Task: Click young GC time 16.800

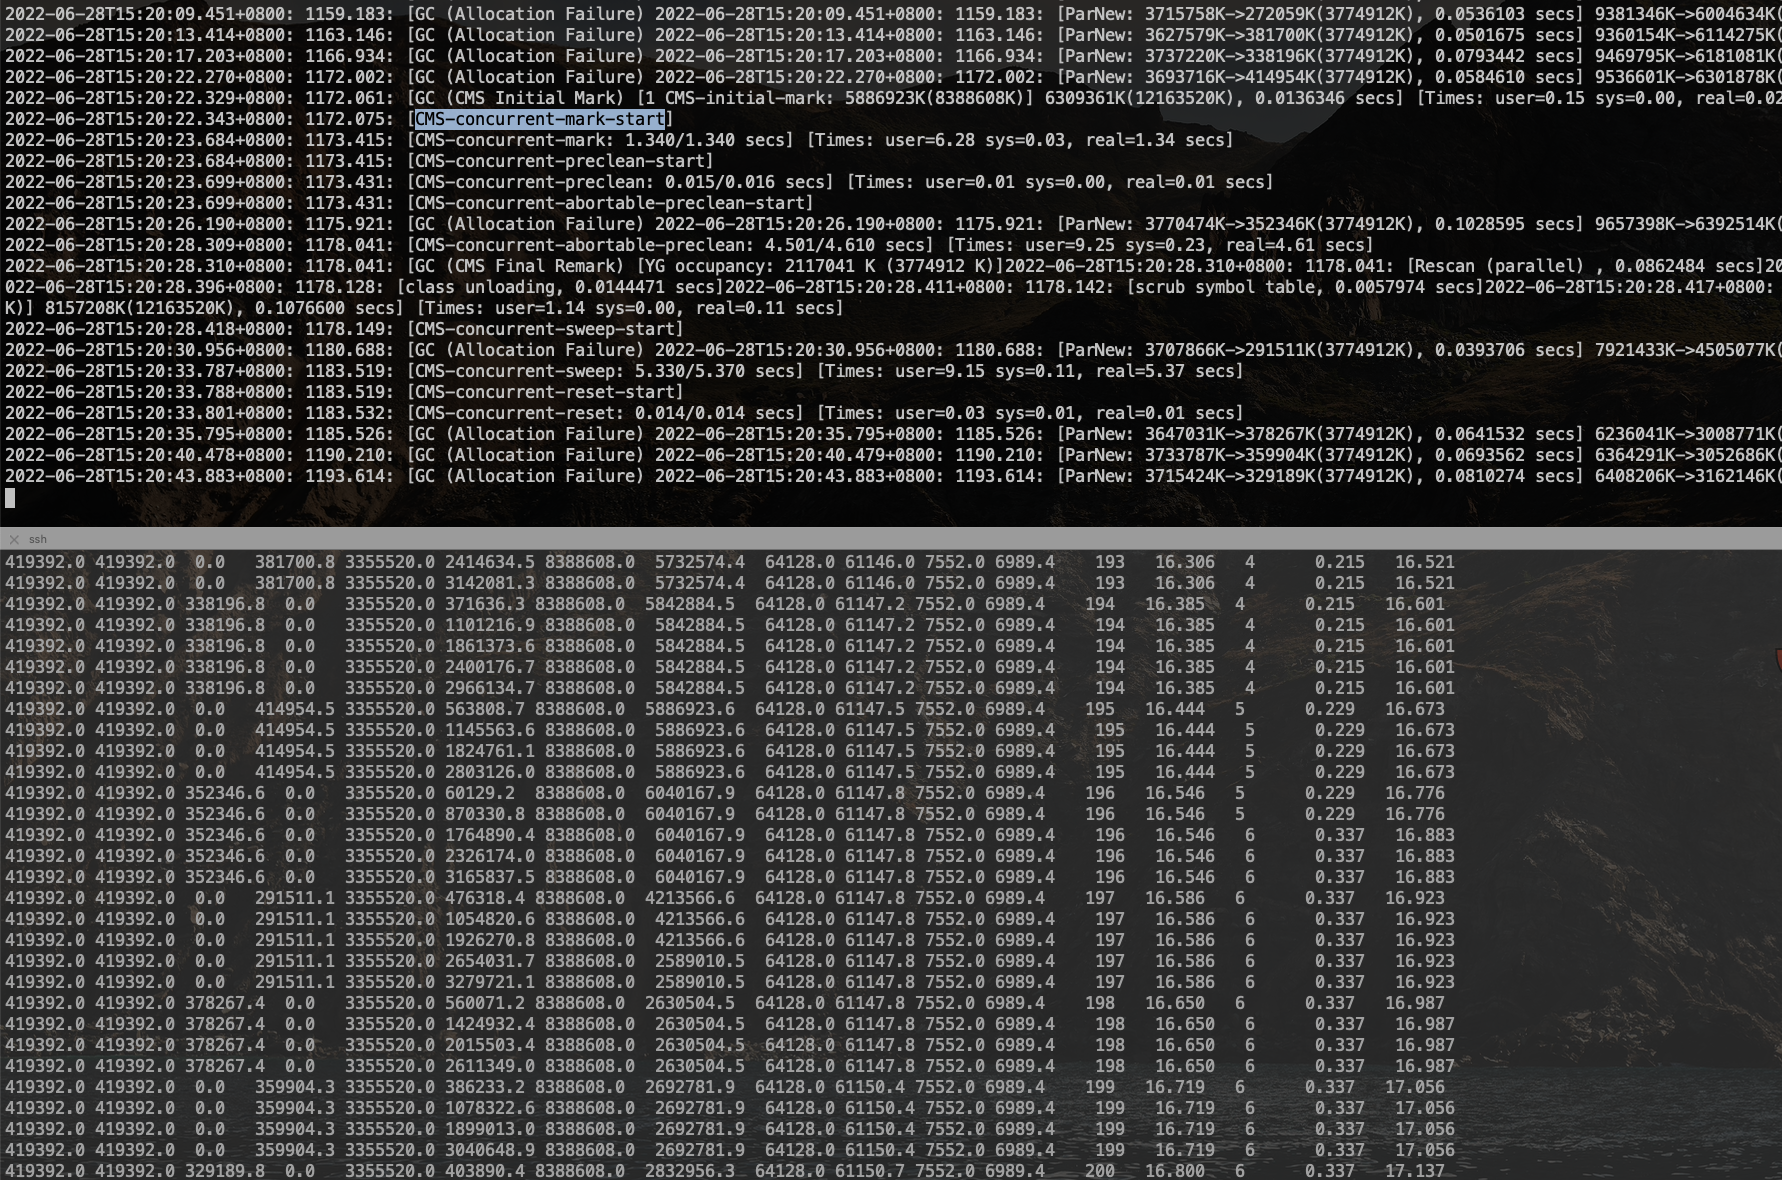Action: [x=1175, y=1170]
